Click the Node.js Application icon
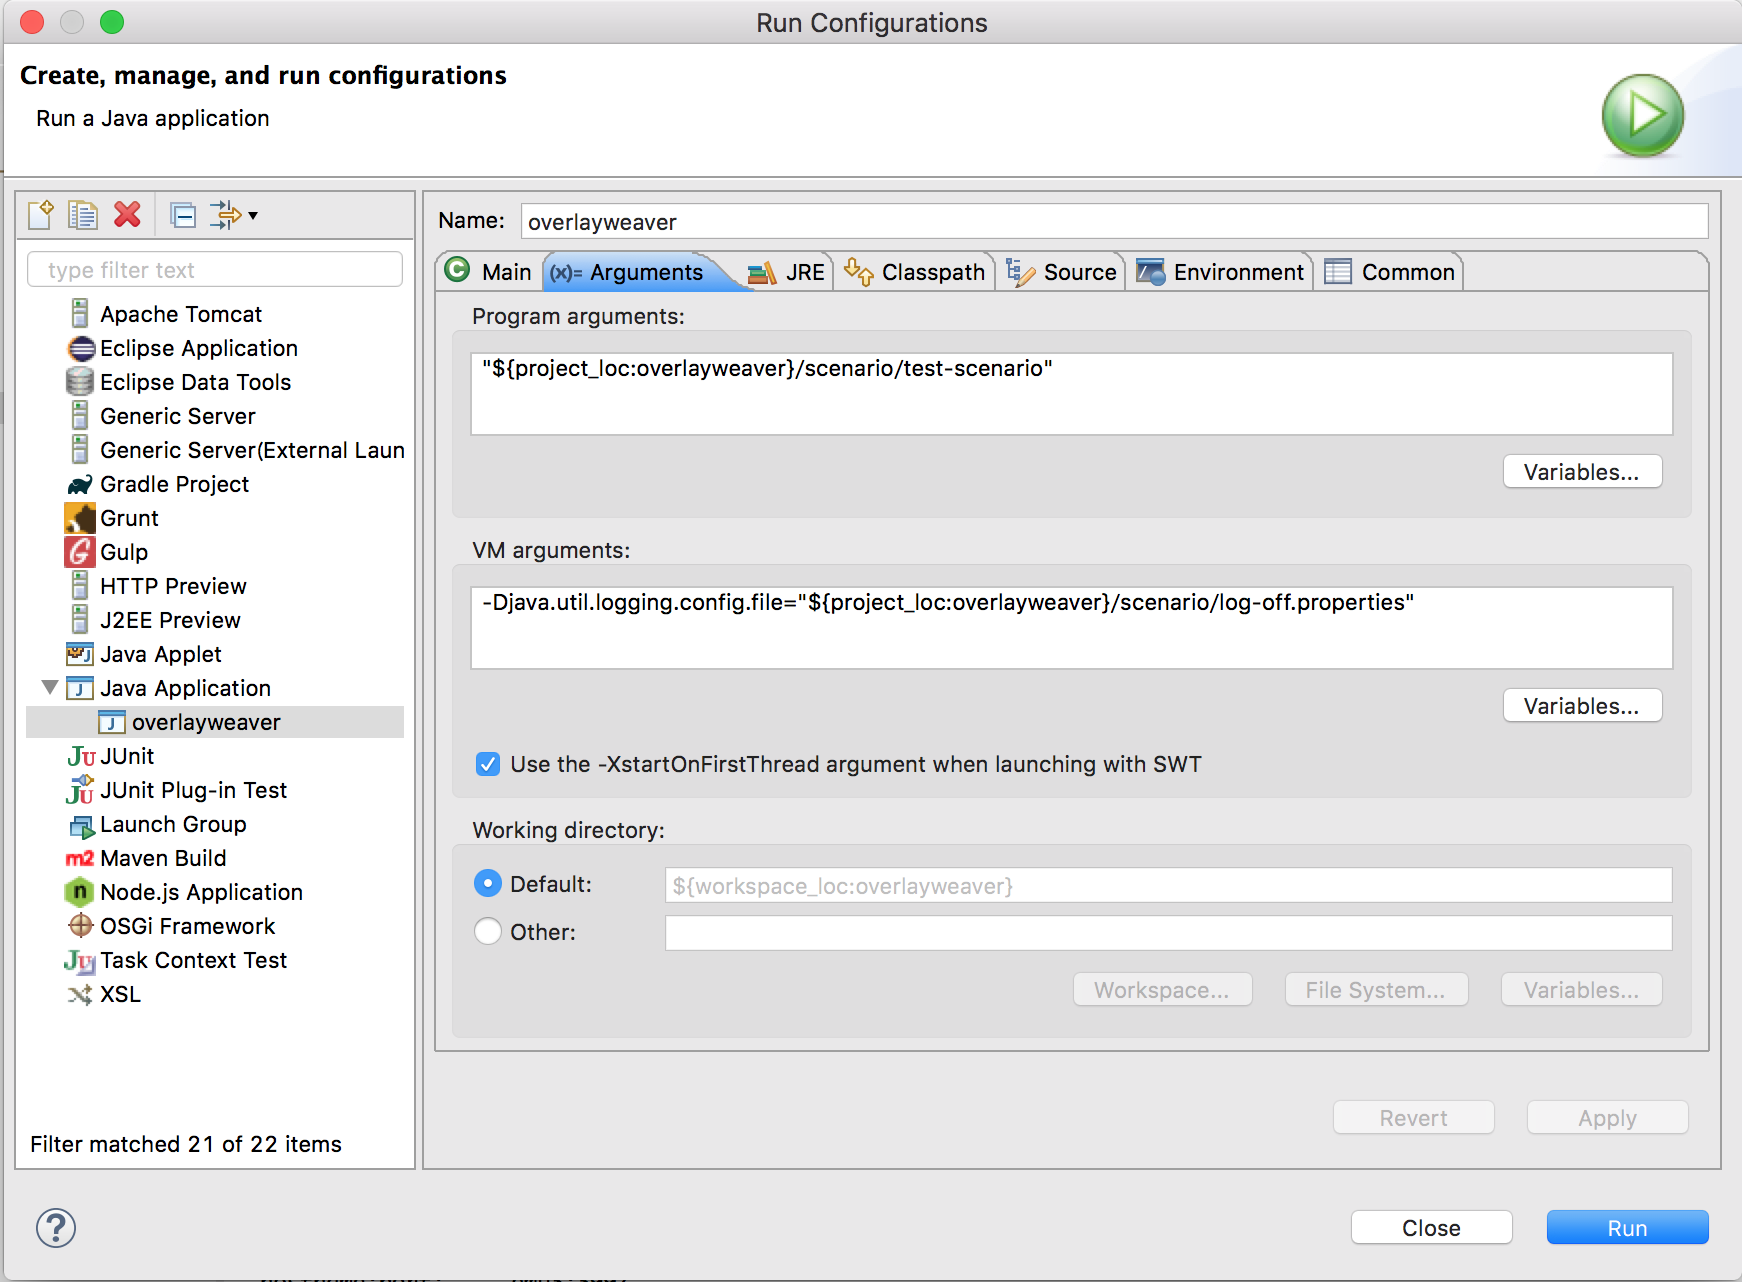The height and width of the screenshot is (1282, 1742). pyautogui.click(x=80, y=892)
